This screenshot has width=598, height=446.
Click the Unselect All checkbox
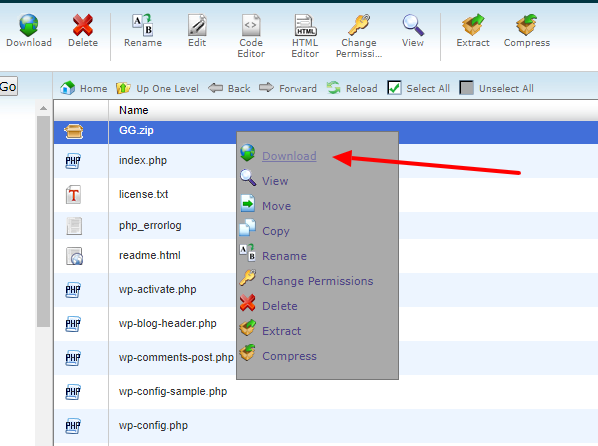466,88
